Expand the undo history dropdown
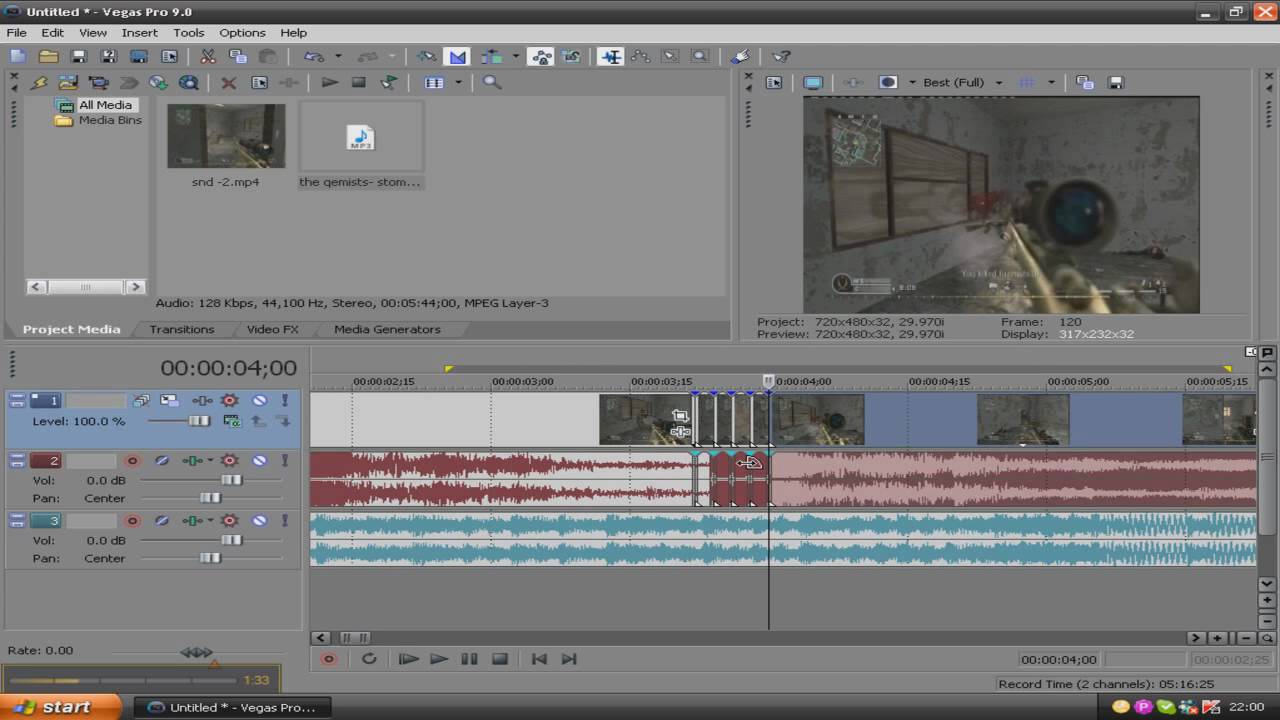This screenshot has height=720, width=1280. [x=338, y=57]
